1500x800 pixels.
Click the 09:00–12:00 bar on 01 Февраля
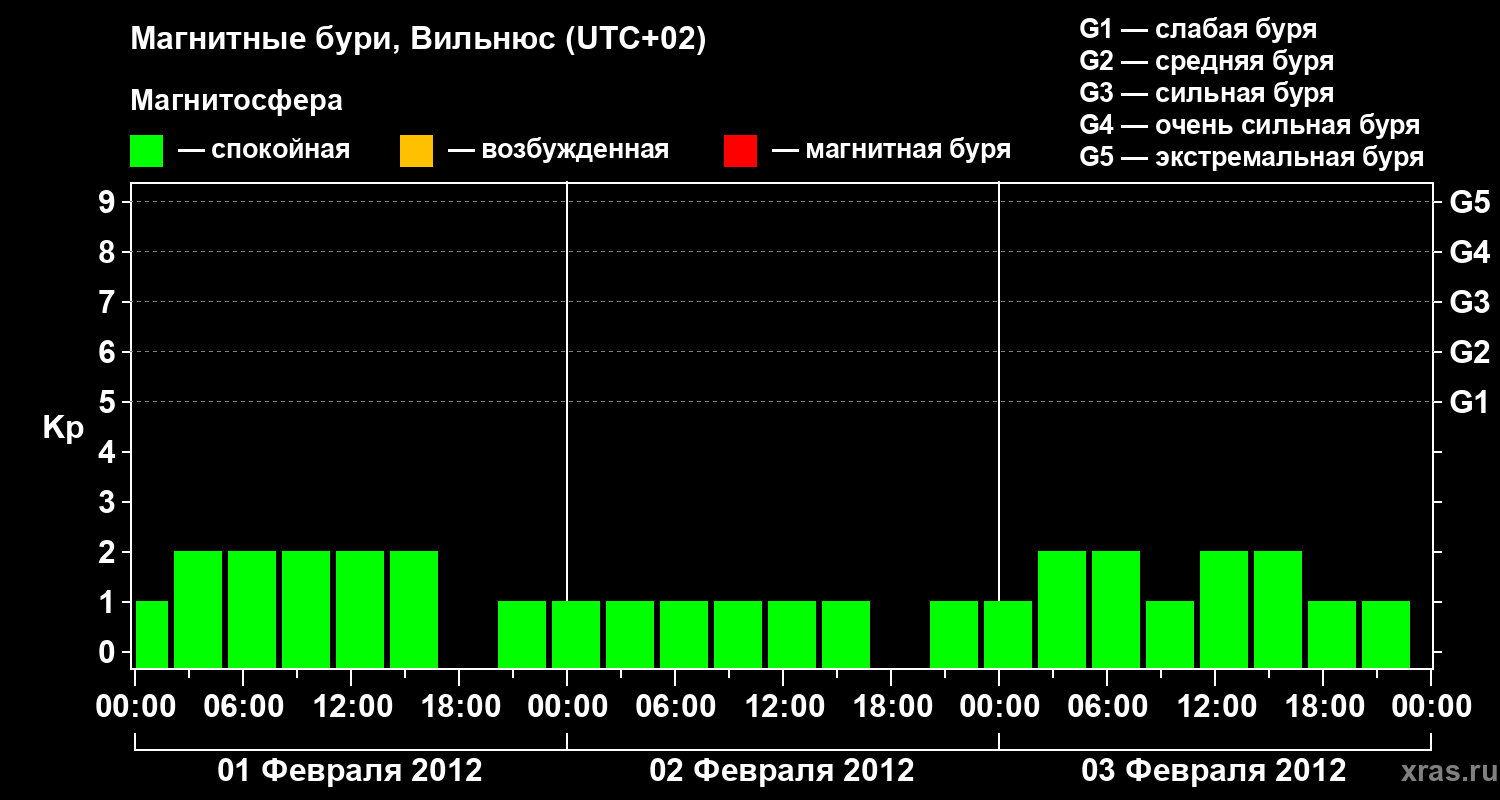[x=306, y=609]
